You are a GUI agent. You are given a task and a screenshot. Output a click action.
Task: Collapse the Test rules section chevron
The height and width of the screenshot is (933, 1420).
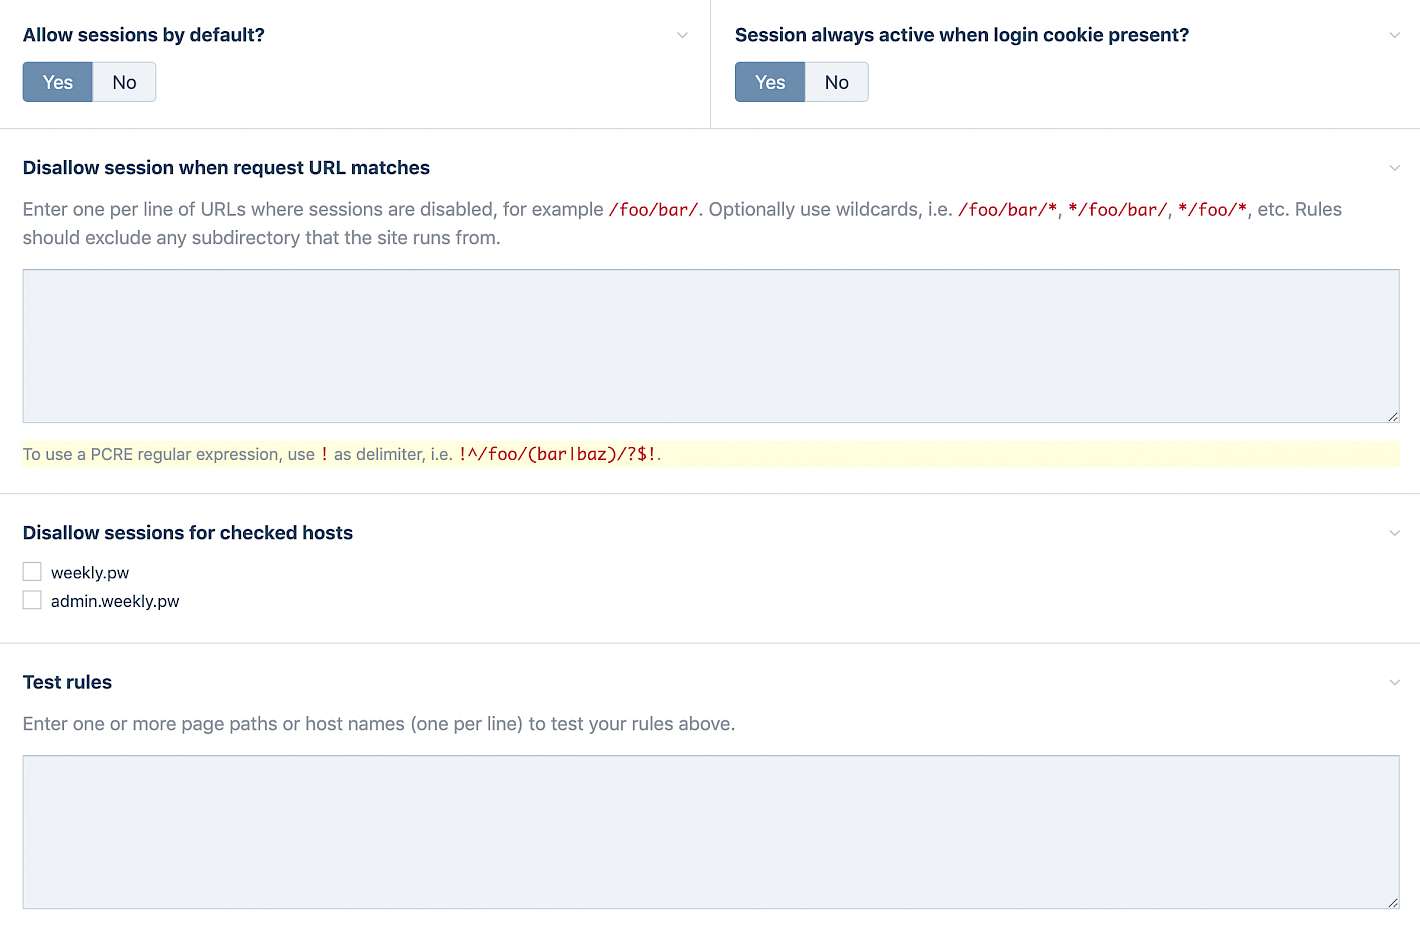[1394, 682]
